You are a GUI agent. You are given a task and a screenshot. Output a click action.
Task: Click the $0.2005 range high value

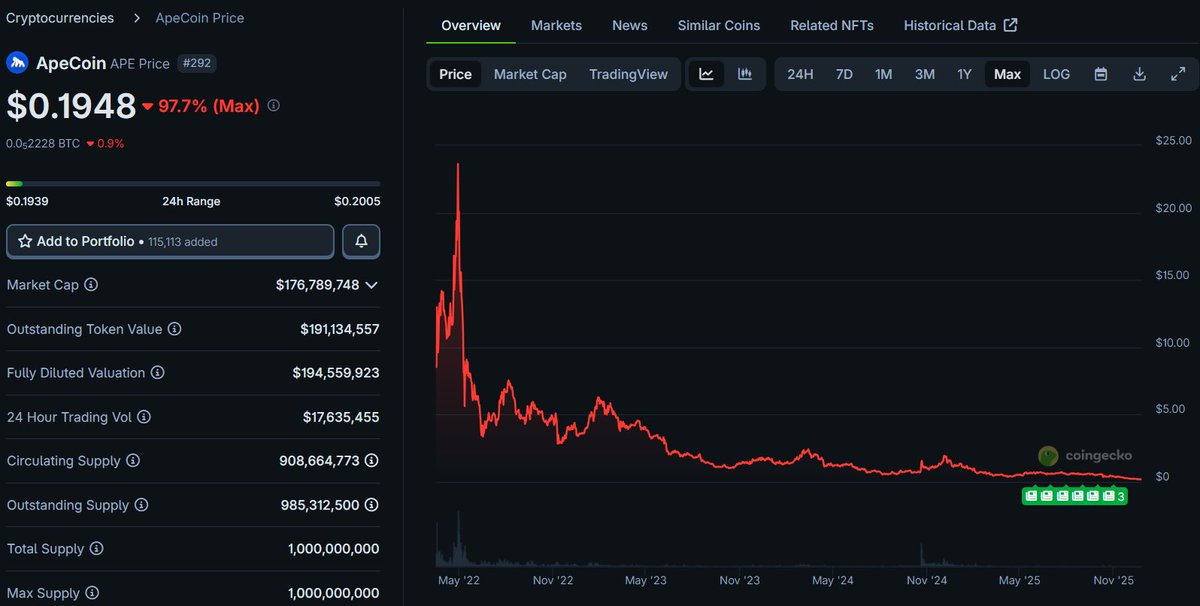357,201
